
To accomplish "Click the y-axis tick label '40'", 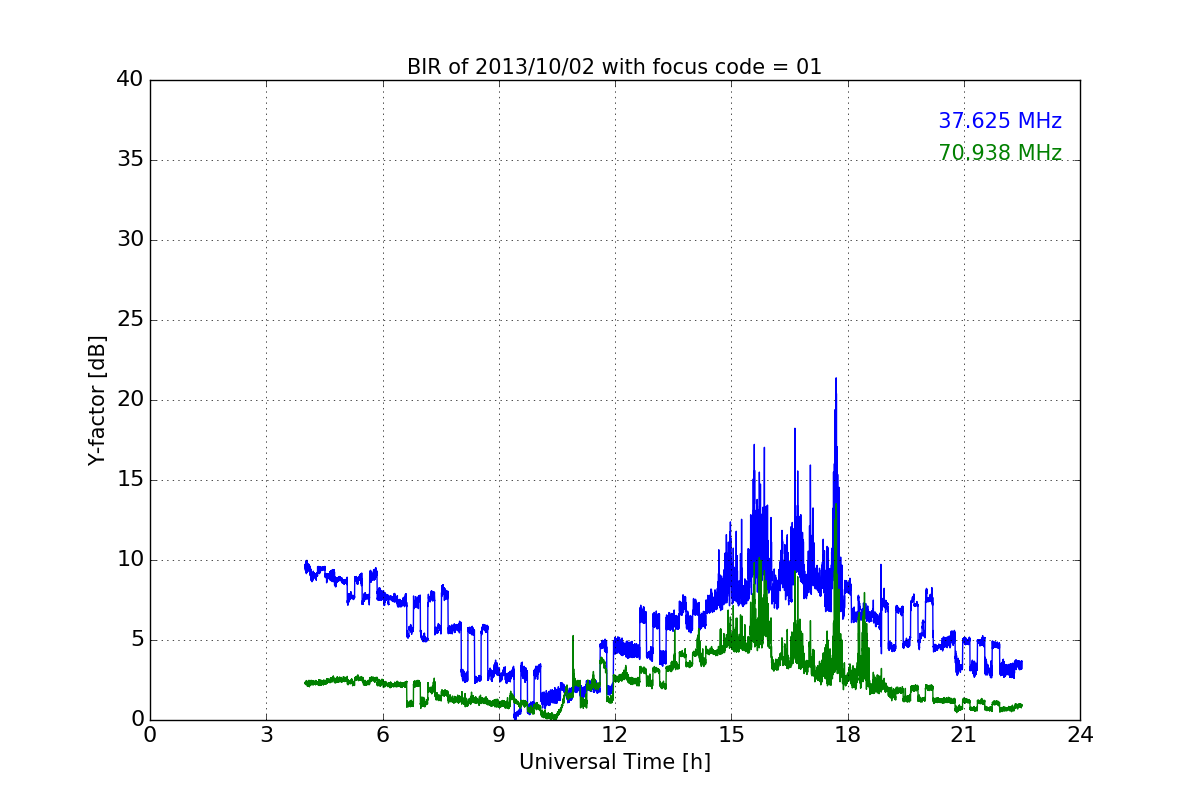I will (x=130, y=80).
